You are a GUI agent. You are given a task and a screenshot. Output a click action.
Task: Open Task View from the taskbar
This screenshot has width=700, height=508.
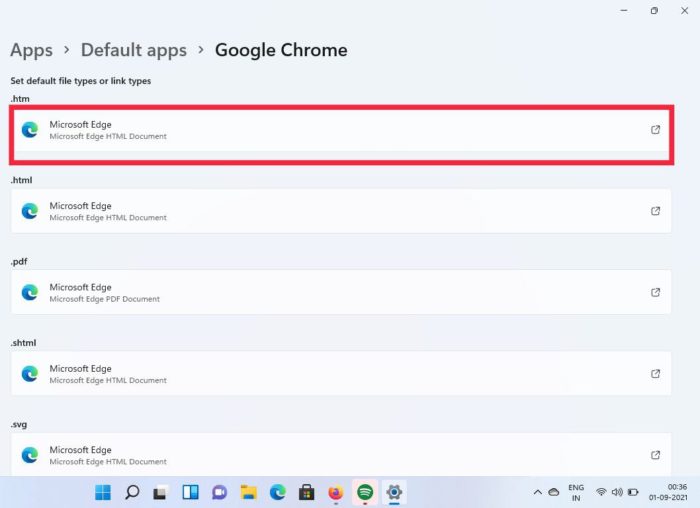click(161, 492)
